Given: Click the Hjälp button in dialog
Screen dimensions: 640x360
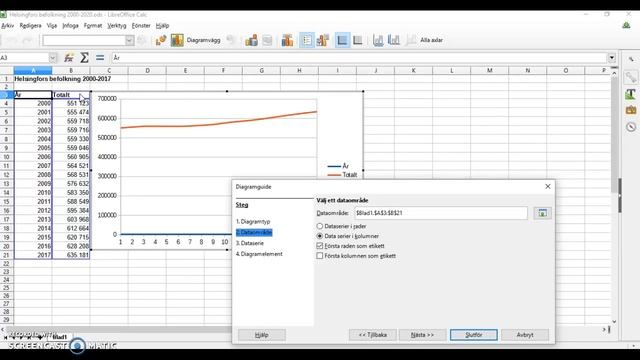Looking at the screenshot, I should [x=262, y=335].
